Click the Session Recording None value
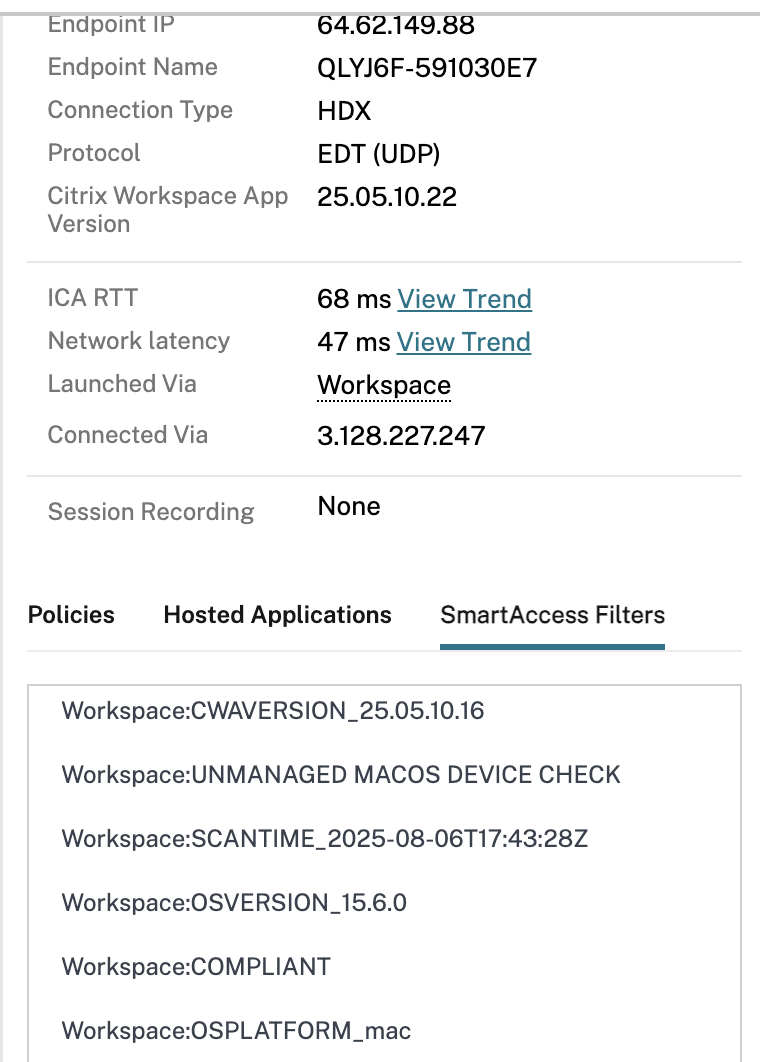This screenshot has height=1062, width=760. point(349,507)
